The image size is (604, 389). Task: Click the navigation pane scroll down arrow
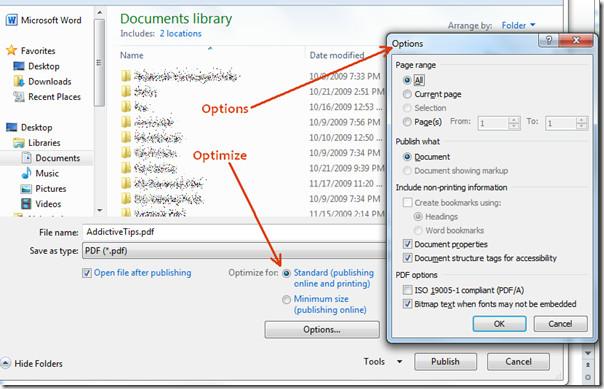[100, 210]
